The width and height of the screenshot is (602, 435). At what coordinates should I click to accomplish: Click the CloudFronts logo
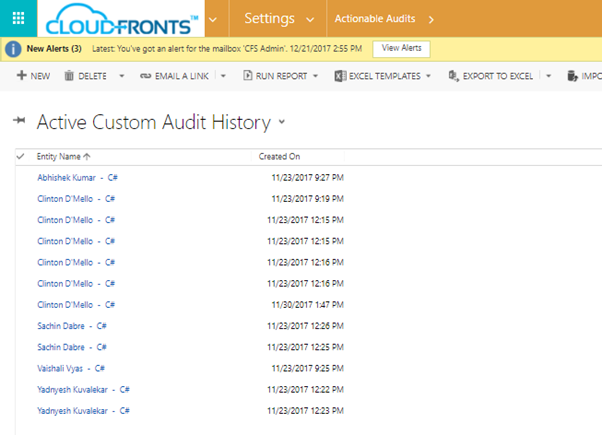coord(122,20)
